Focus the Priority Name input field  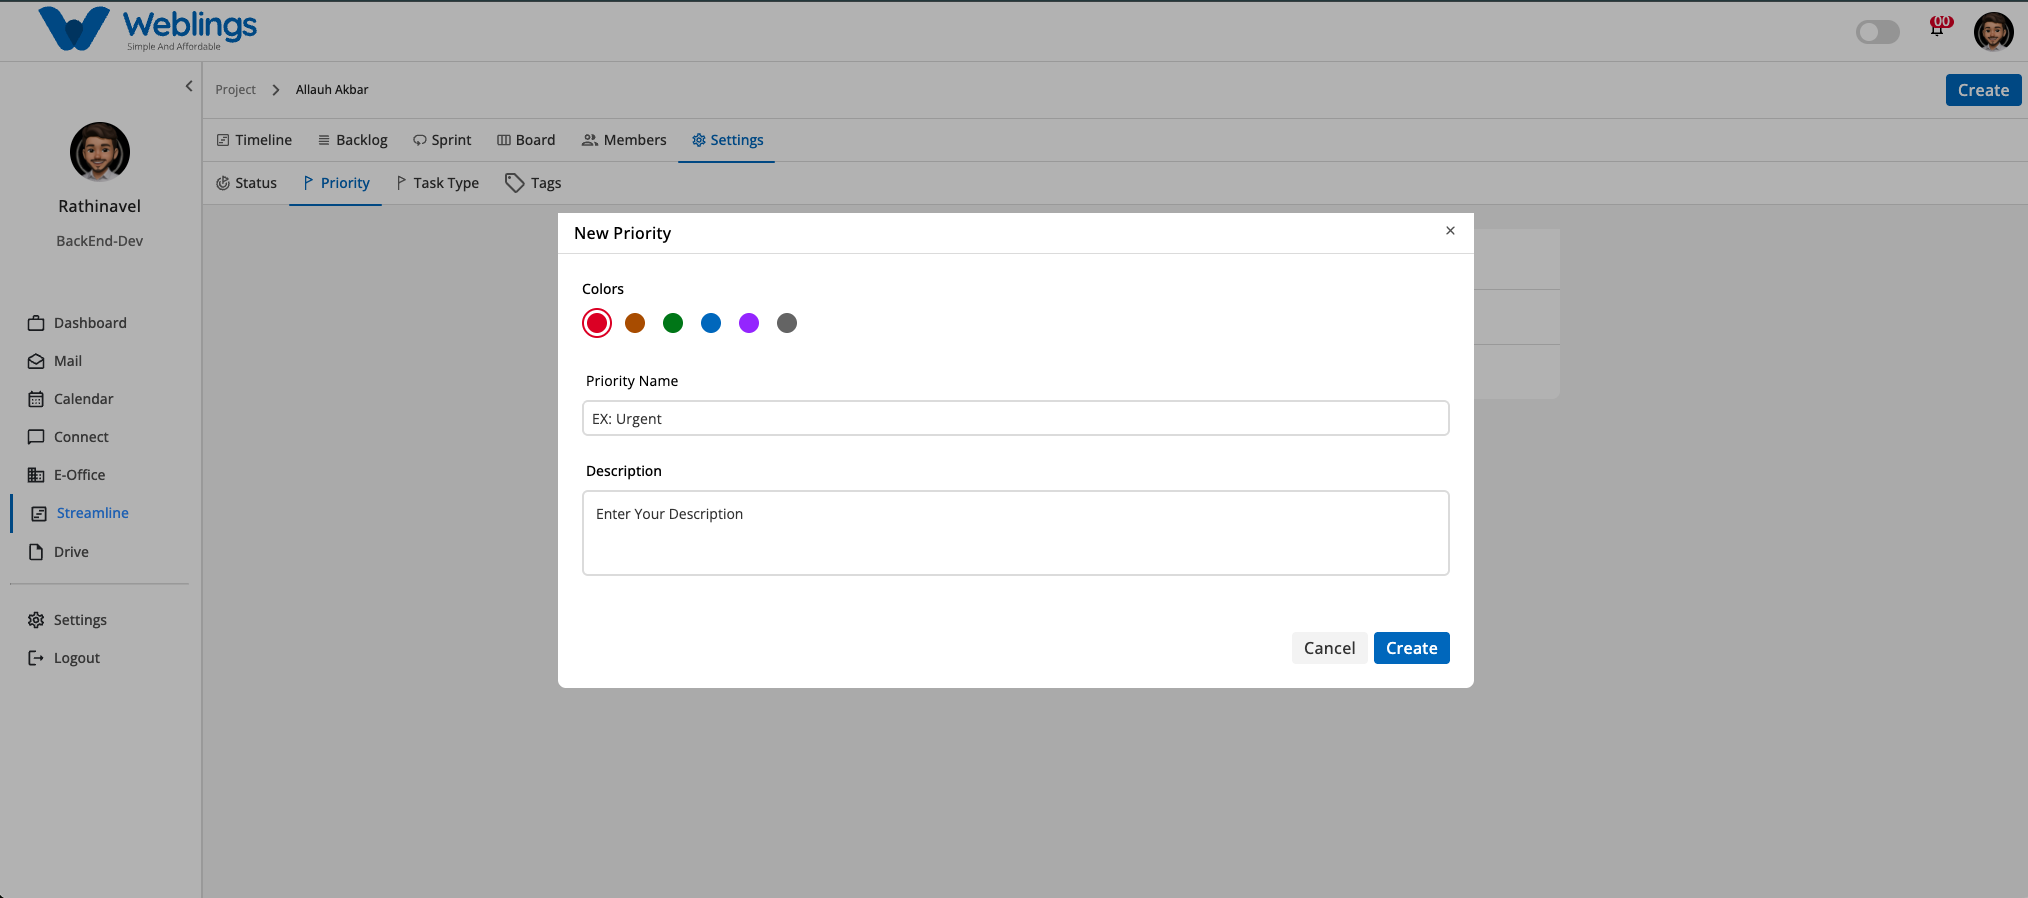(x=1016, y=418)
